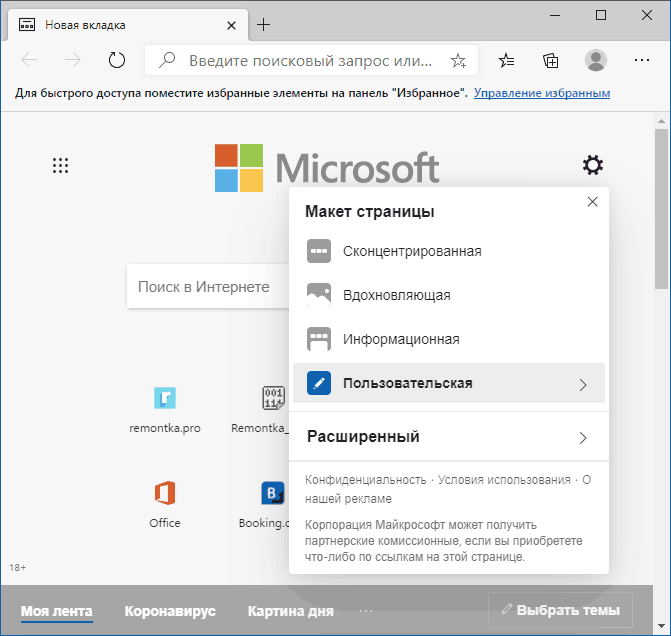
Task: Click the search magnifier in address bar
Action: coord(167,60)
